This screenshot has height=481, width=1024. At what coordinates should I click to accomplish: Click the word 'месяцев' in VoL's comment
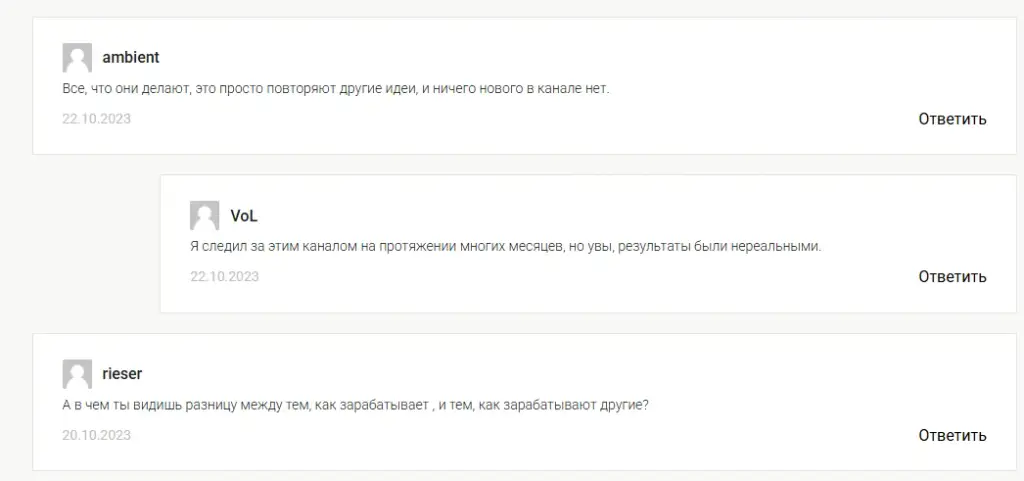click(533, 247)
